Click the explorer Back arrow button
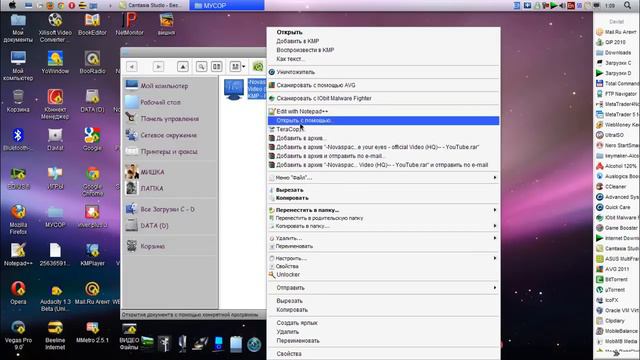Image resolution: width=640 pixels, height=360 pixels. [x=131, y=66]
